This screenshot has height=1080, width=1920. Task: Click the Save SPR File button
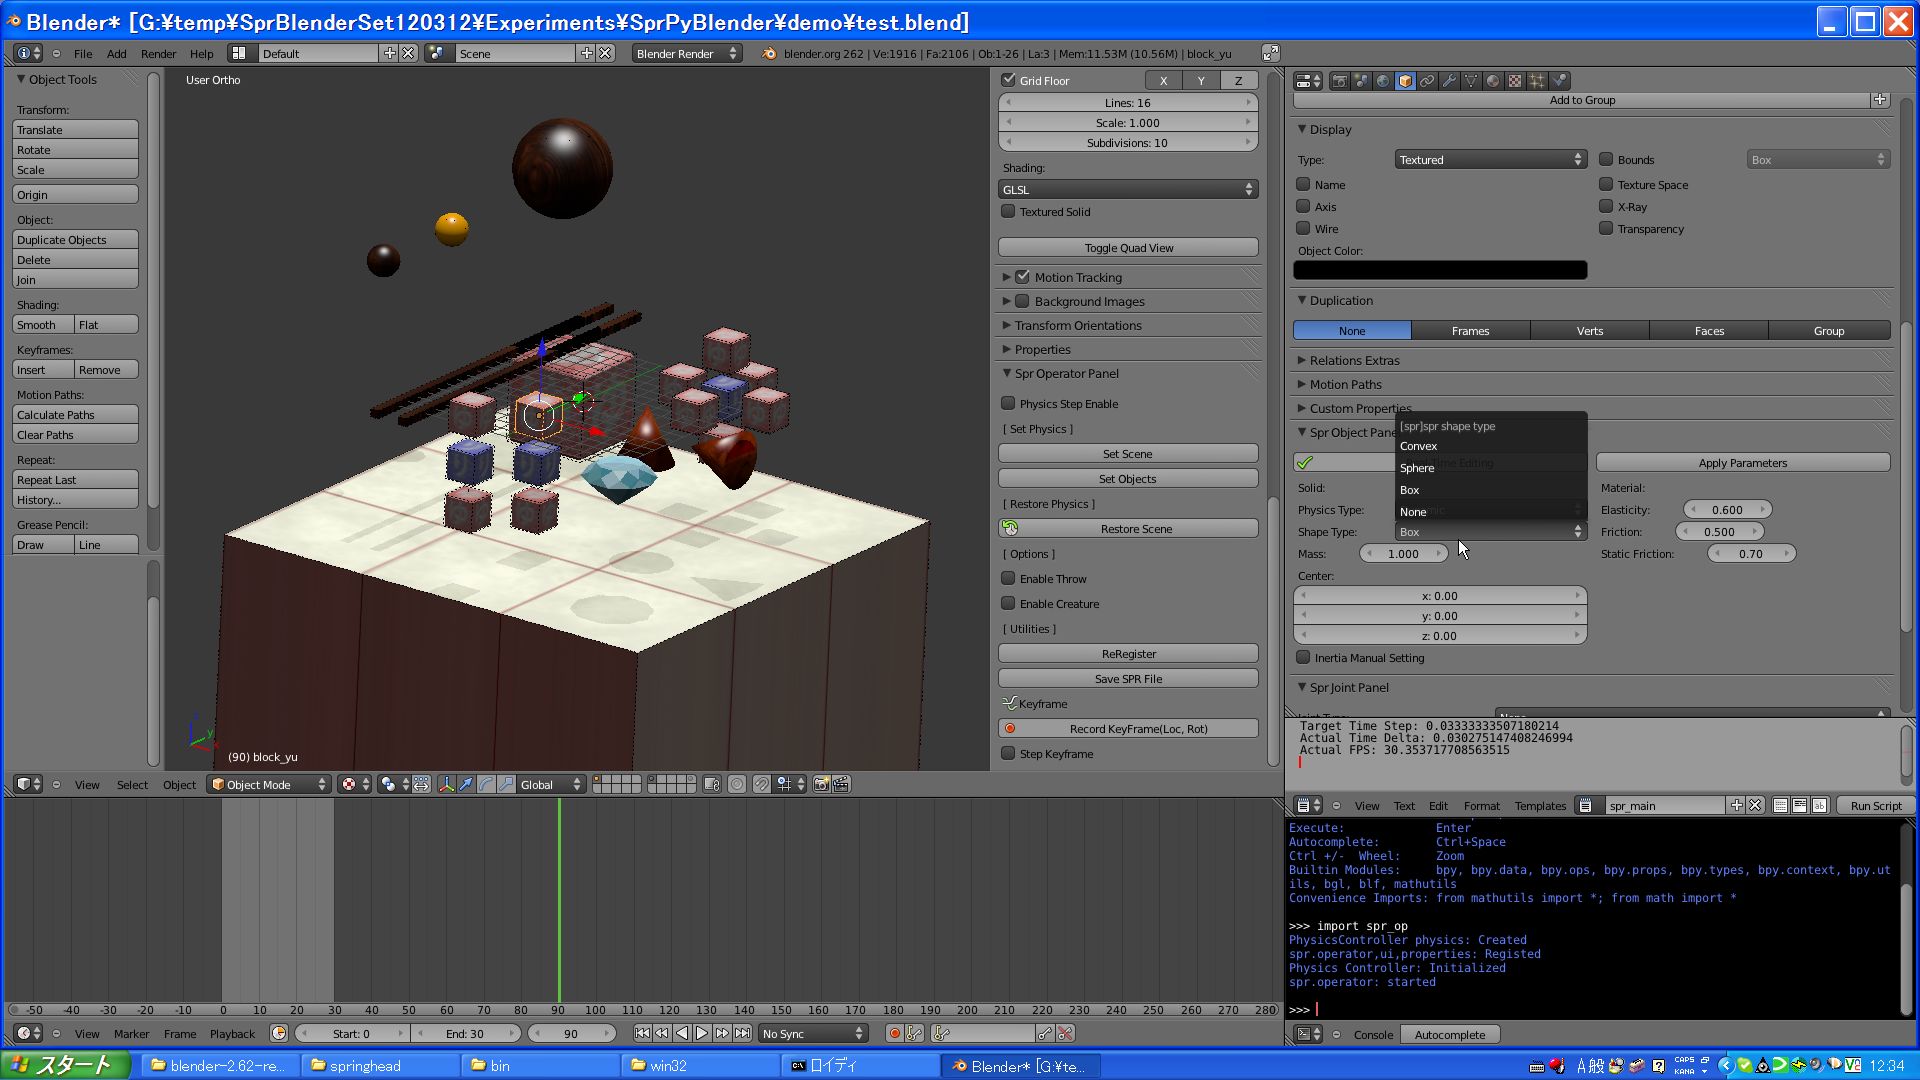click(x=1128, y=678)
